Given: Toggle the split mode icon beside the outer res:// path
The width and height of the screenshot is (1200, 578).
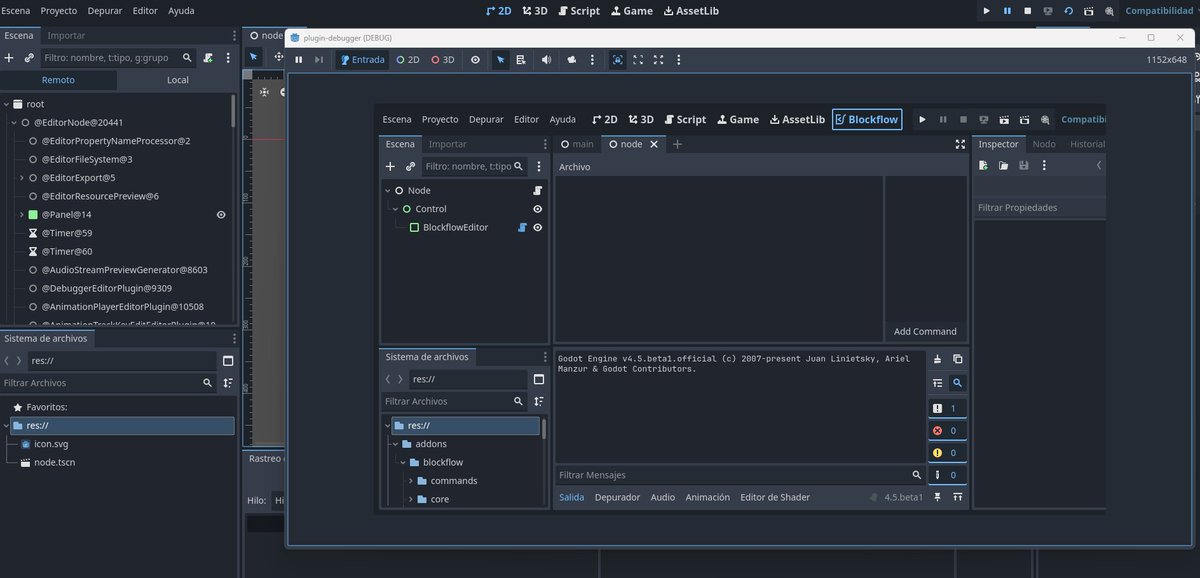Looking at the screenshot, I should coord(228,361).
